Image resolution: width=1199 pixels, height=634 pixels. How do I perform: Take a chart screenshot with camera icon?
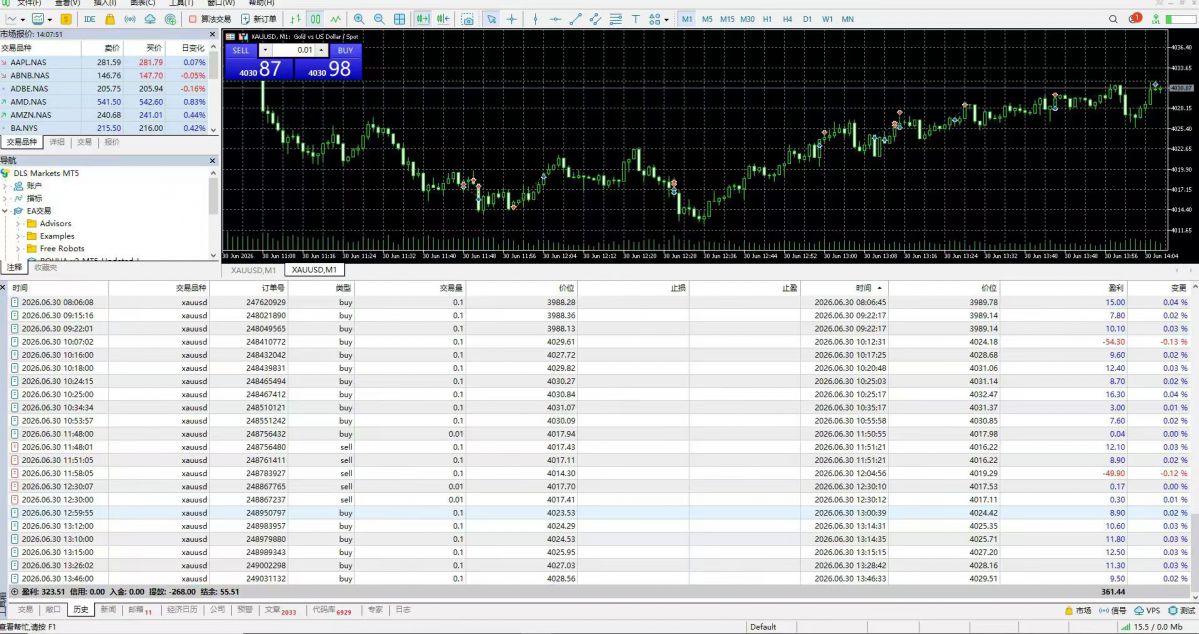point(467,19)
